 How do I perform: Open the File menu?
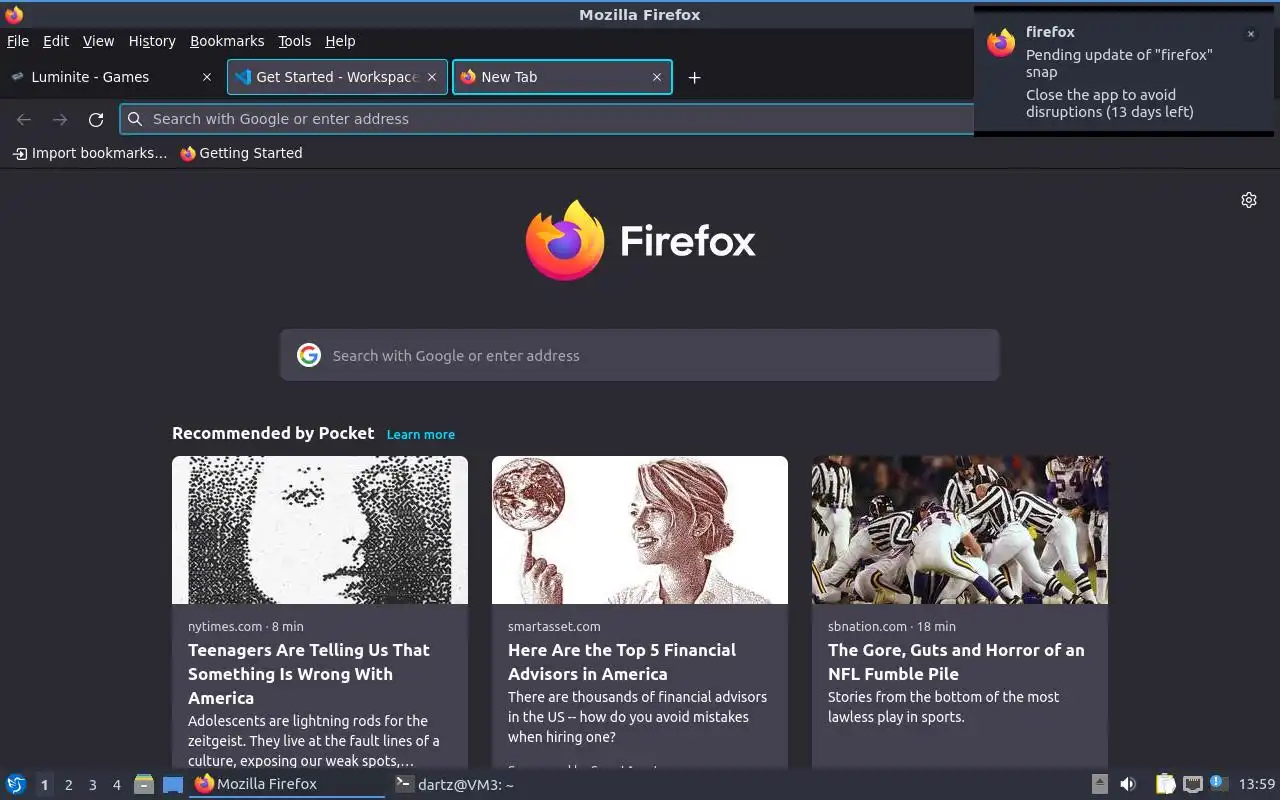[x=18, y=41]
